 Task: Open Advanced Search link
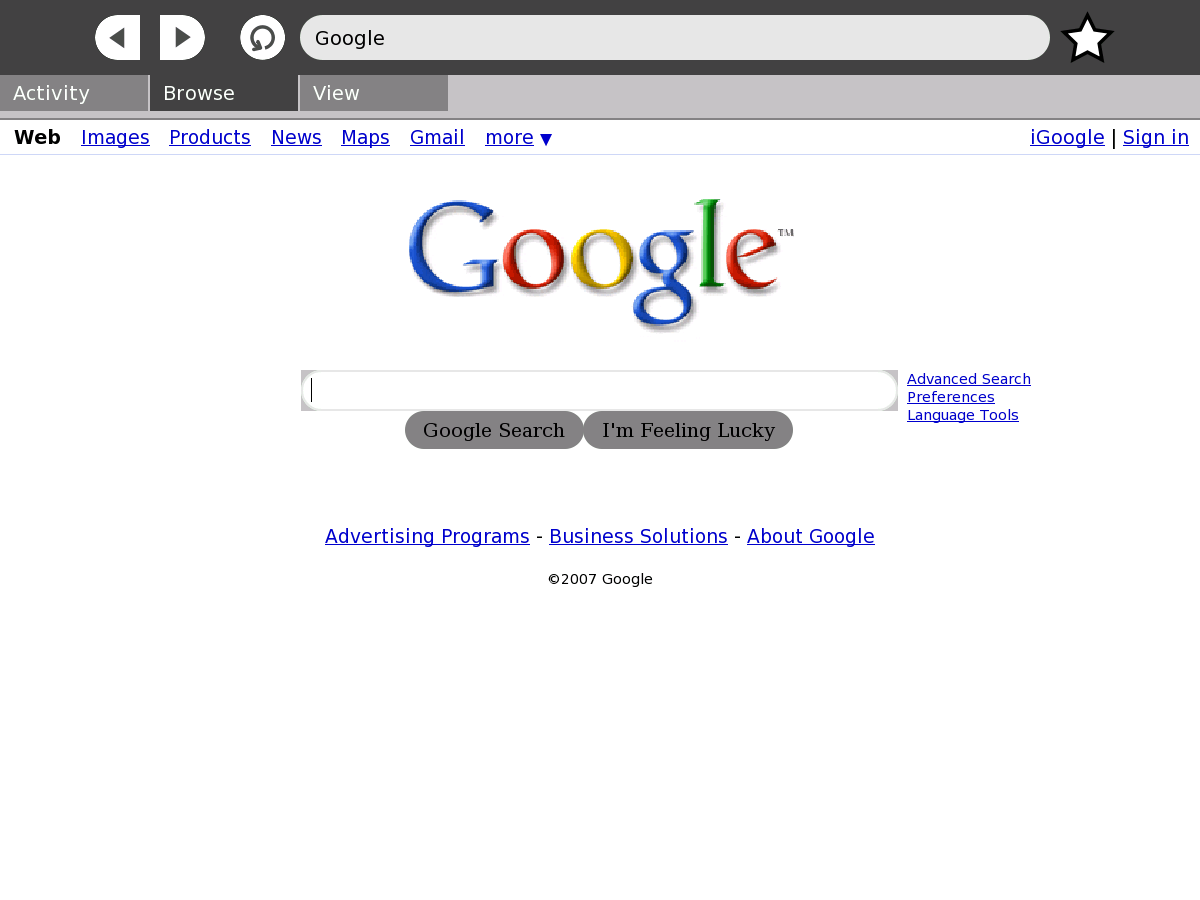click(x=969, y=379)
